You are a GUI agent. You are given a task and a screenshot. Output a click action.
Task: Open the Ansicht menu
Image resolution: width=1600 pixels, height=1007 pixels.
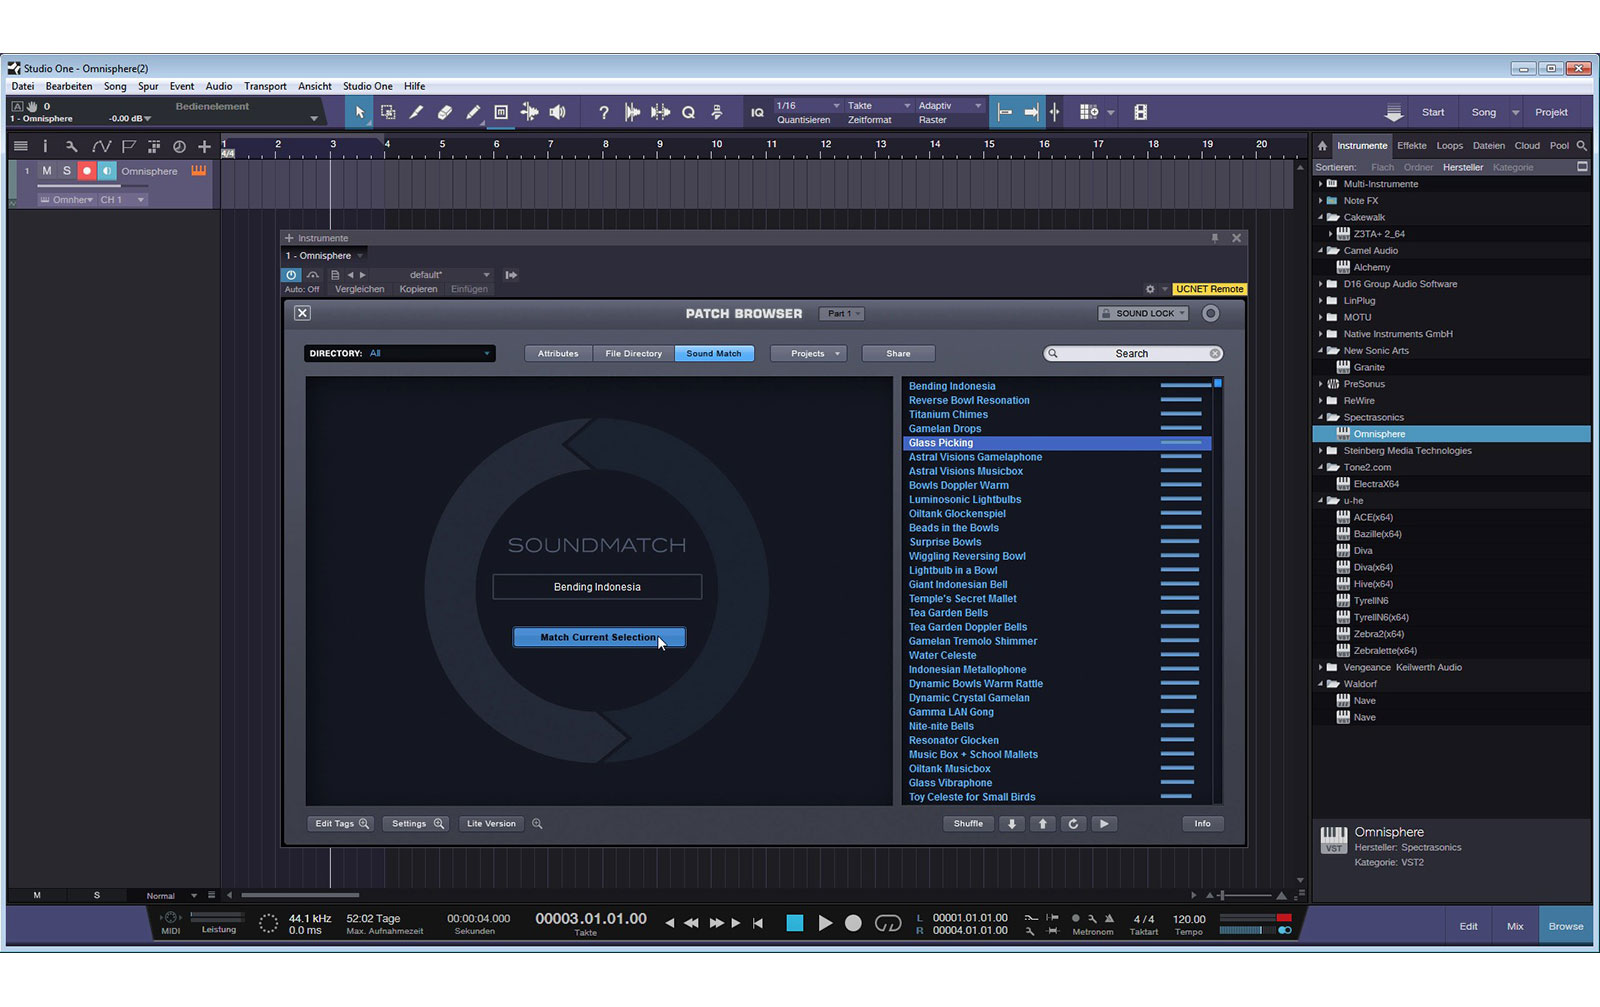pos(315,86)
